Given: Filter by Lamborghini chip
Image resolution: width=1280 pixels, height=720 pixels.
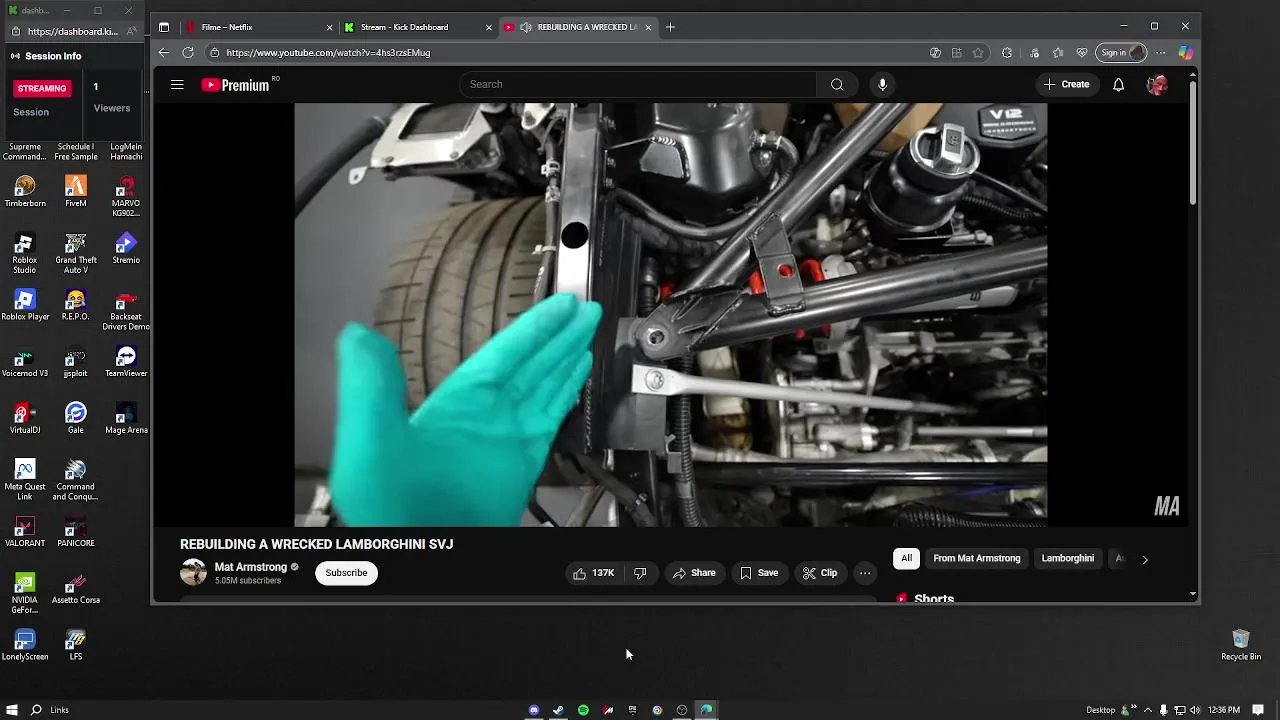Looking at the screenshot, I should (1067, 558).
